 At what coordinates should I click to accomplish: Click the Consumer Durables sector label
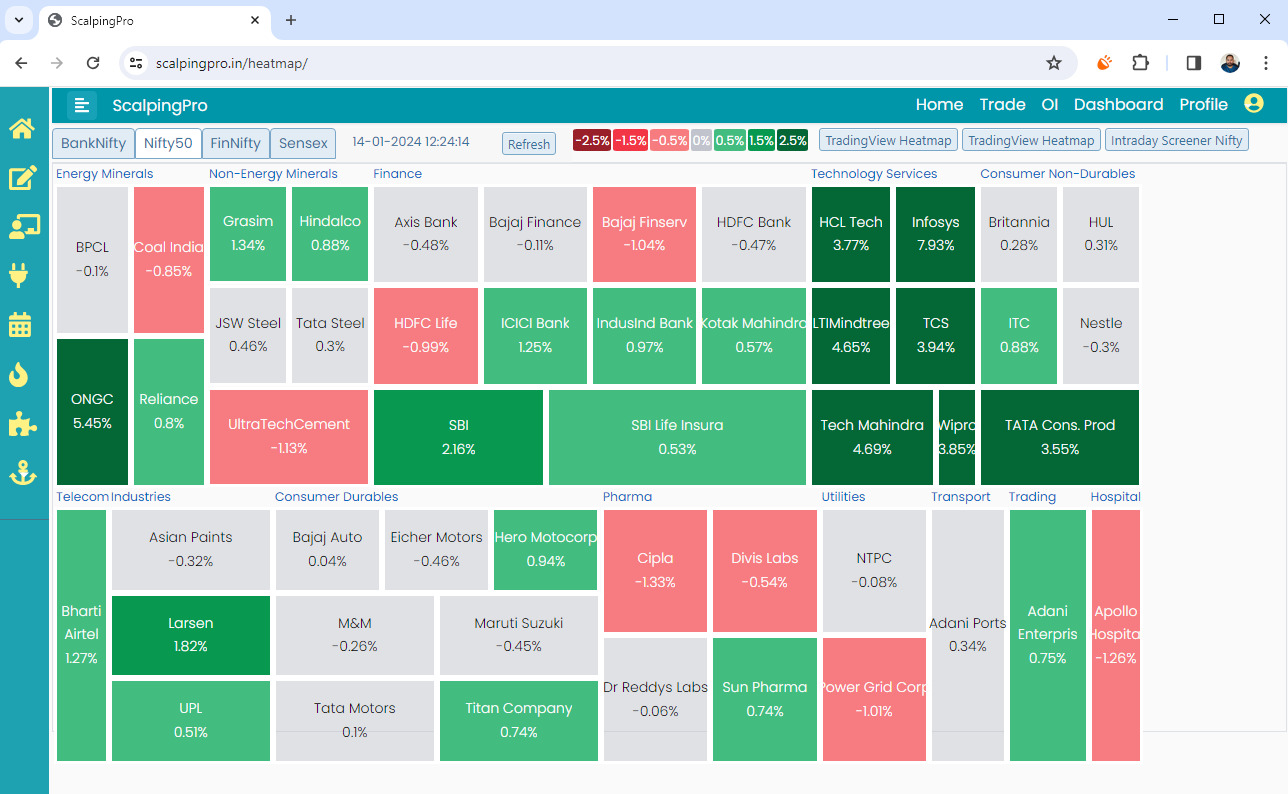pyautogui.click(x=336, y=497)
